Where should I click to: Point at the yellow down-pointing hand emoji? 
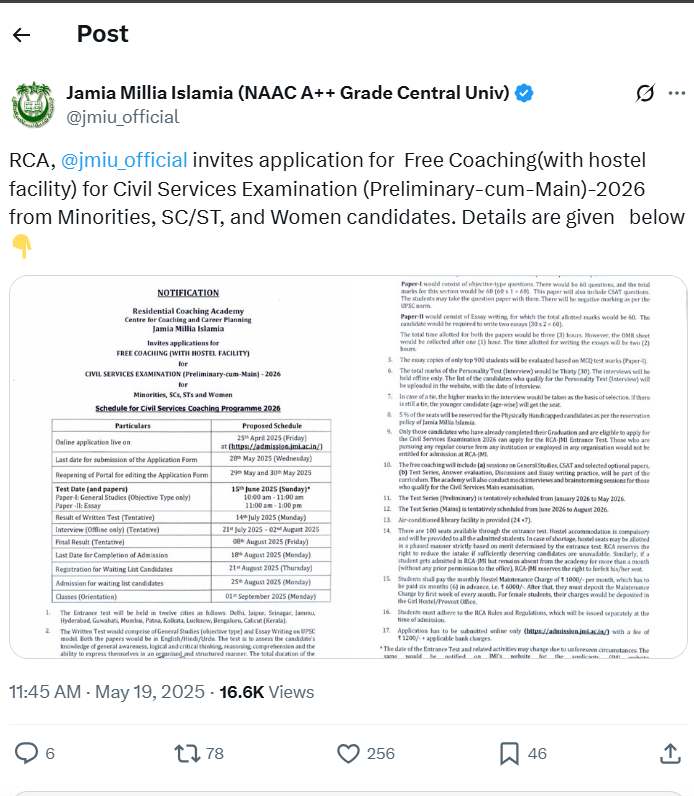coord(22,244)
